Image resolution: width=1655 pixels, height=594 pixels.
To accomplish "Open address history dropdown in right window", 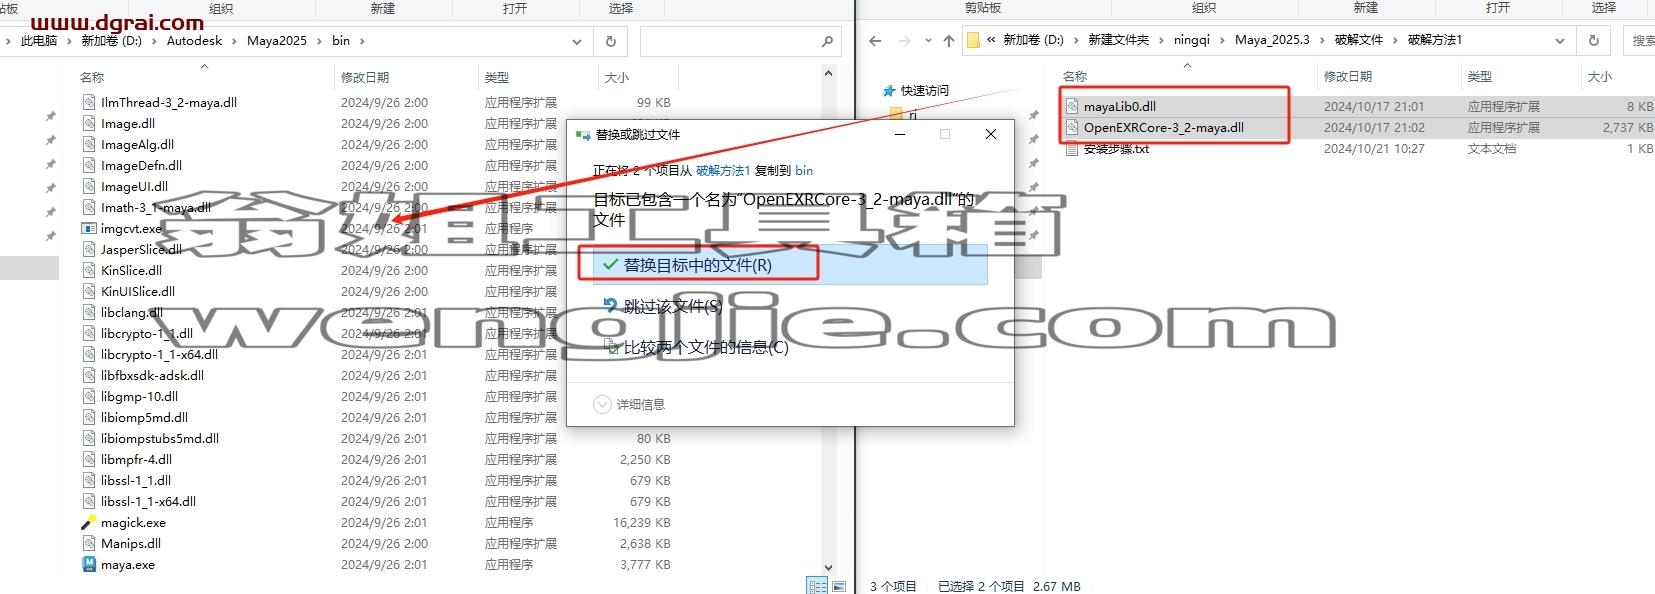I will point(1560,40).
